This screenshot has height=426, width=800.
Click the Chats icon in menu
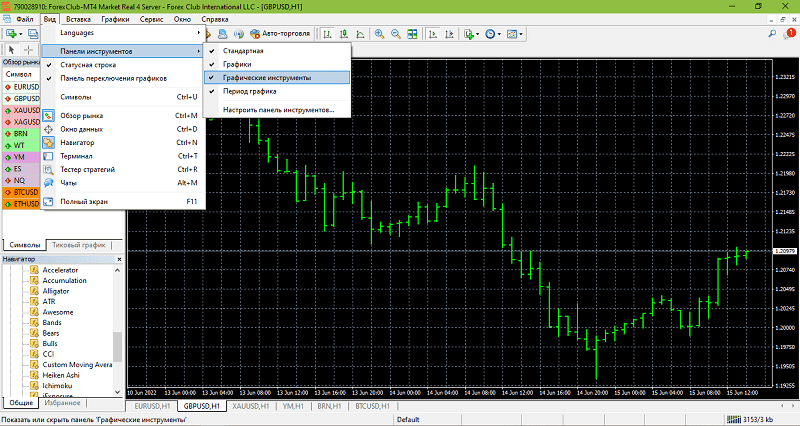(x=48, y=183)
